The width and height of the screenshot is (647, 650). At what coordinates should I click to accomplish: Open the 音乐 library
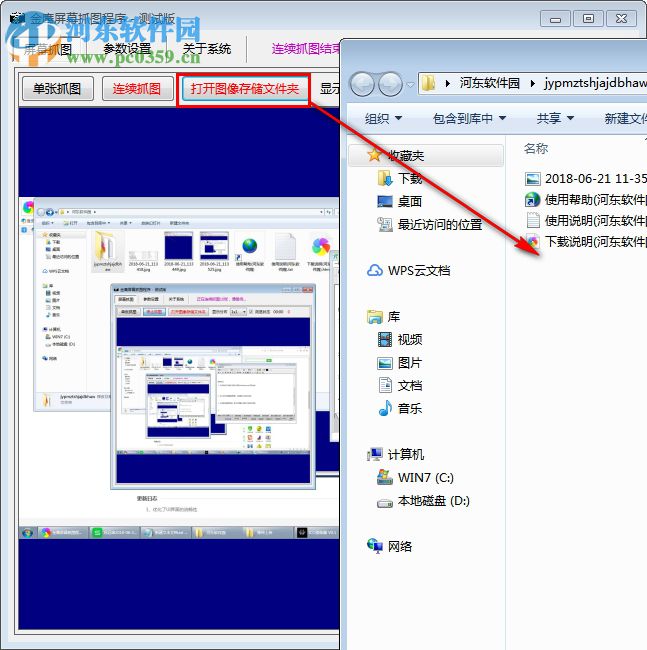pos(410,409)
